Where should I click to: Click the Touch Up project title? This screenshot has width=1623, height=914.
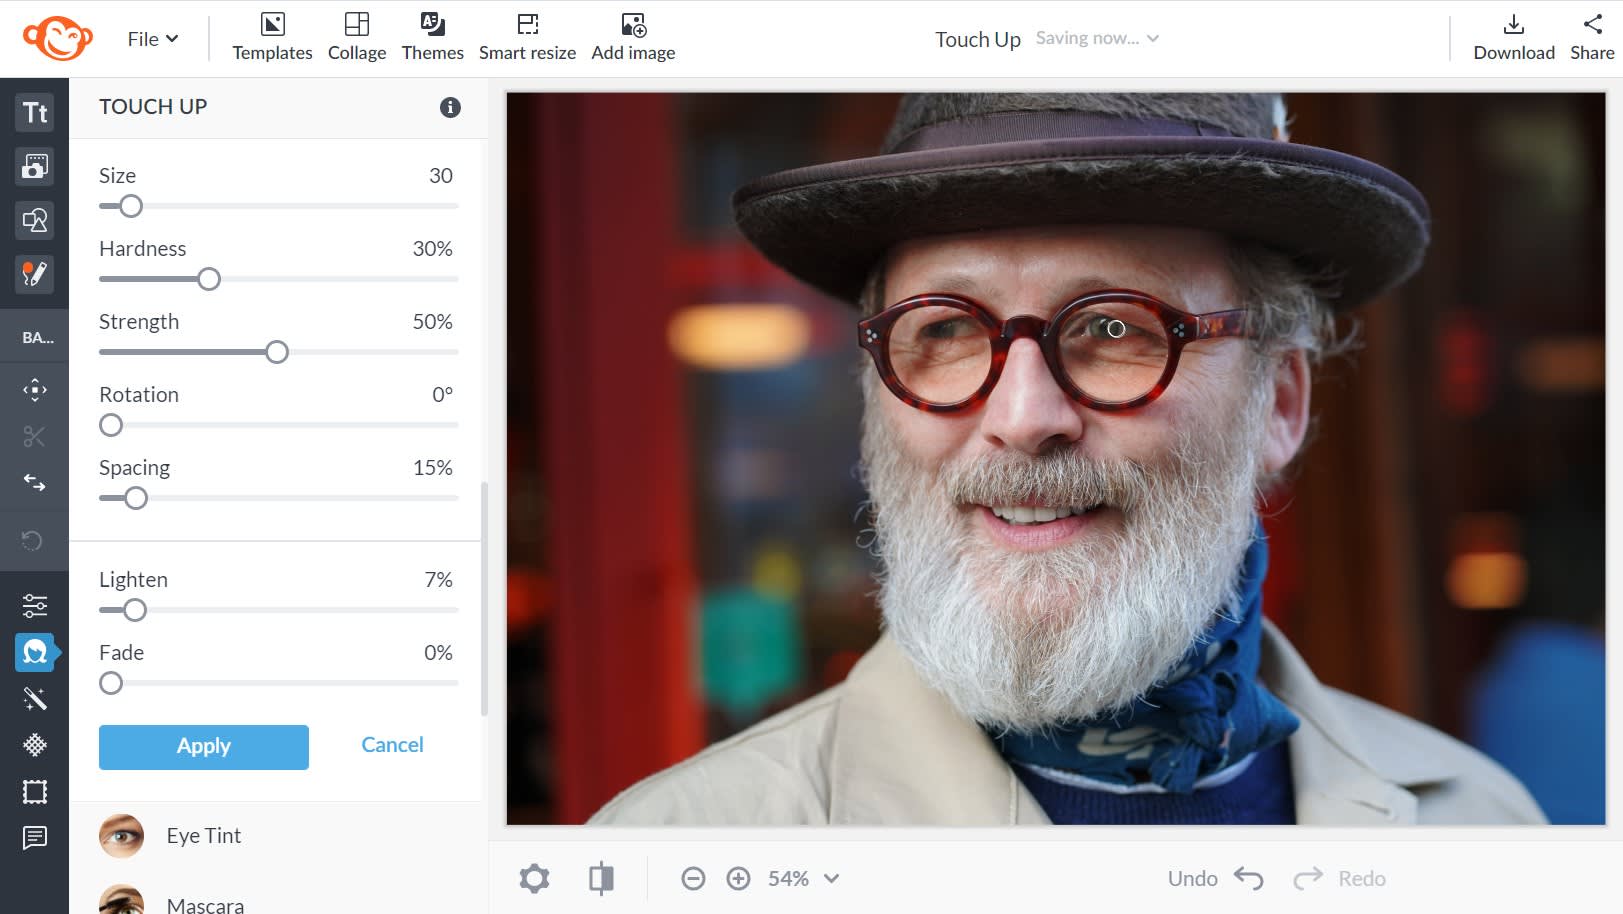[x=978, y=39]
